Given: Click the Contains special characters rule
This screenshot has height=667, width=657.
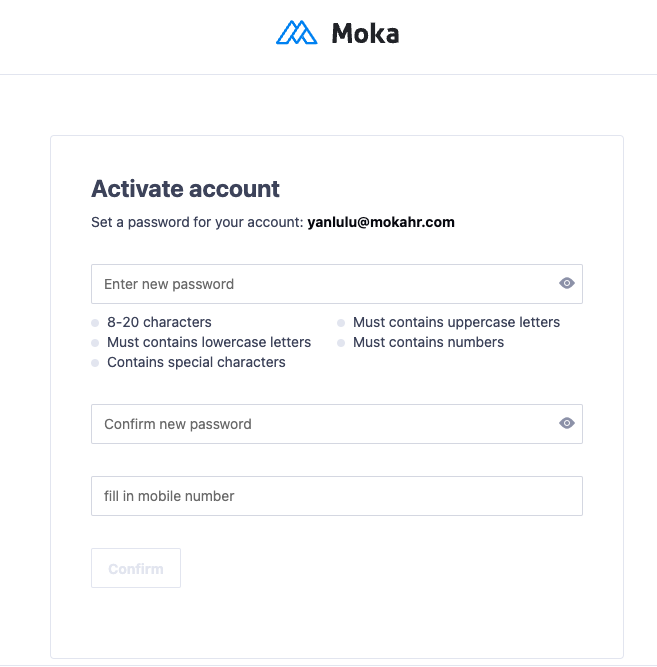Looking at the screenshot, I should pyautogui.click(x=196, y=362).
